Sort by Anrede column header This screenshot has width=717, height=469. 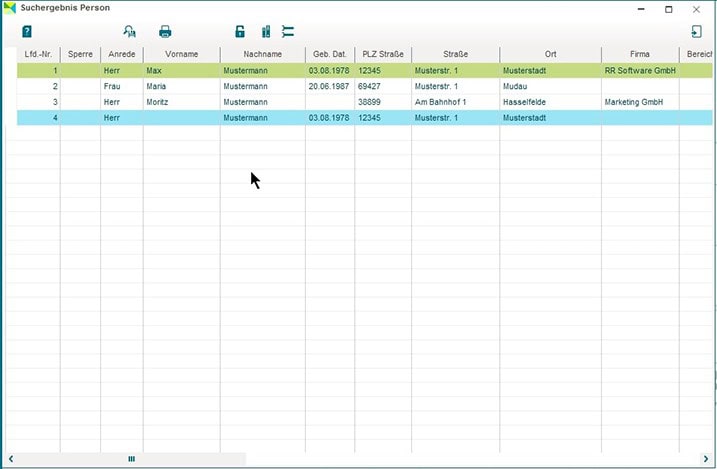[122, 54]
